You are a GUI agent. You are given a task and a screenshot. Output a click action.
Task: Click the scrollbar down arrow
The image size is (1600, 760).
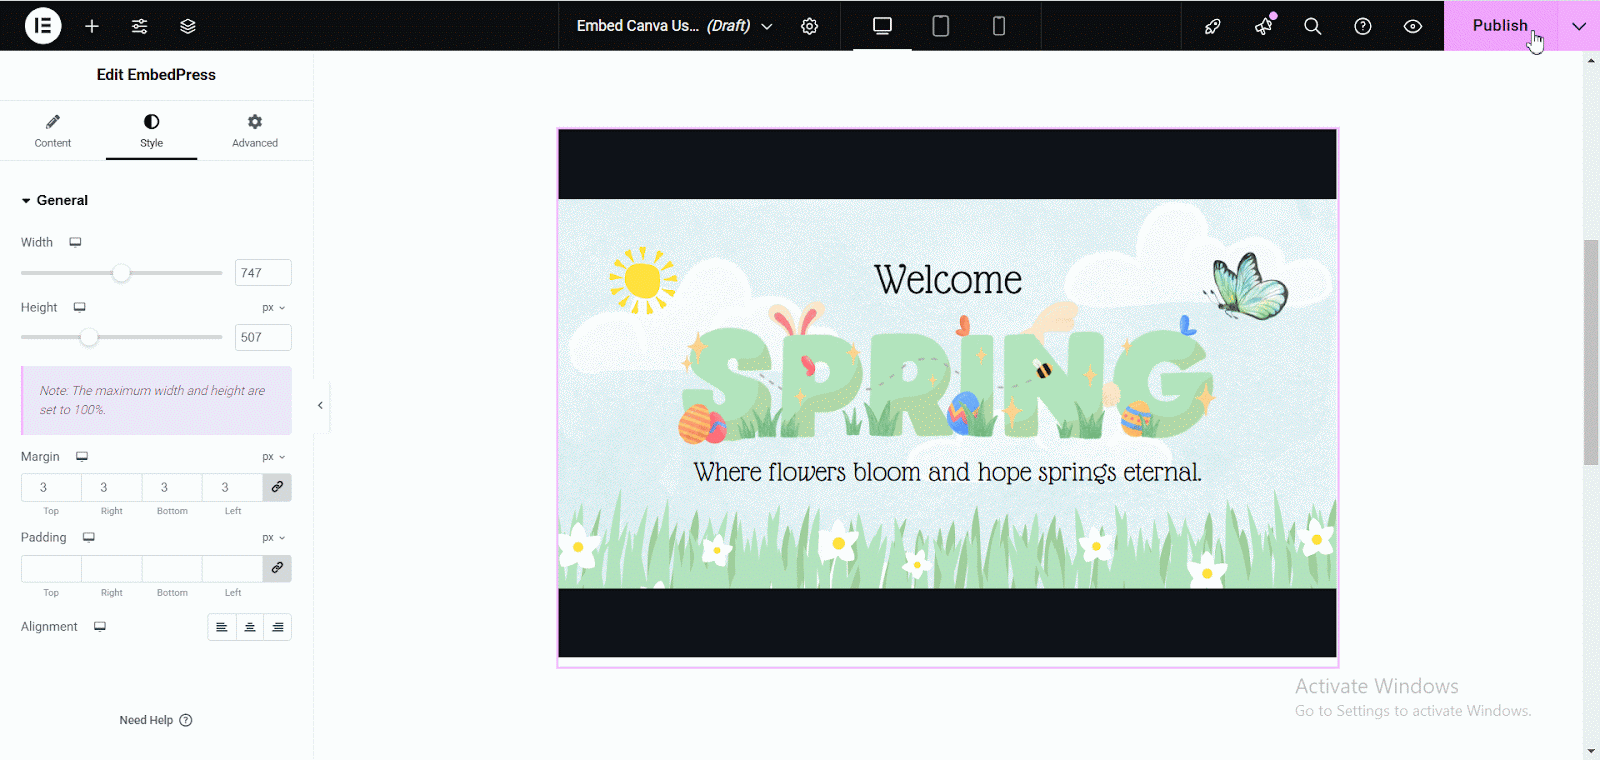coord(1591,751)
